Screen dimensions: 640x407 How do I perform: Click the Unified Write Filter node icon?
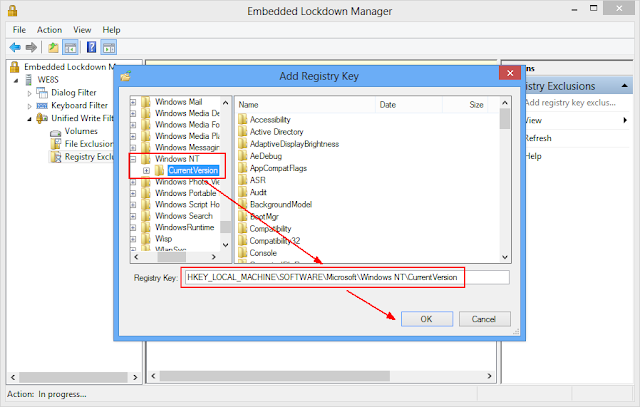(x=42, y=118)
